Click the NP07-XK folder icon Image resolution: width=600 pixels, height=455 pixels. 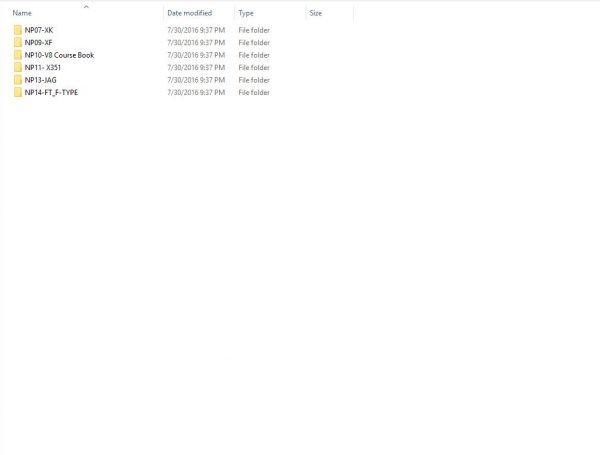(18, 30)
